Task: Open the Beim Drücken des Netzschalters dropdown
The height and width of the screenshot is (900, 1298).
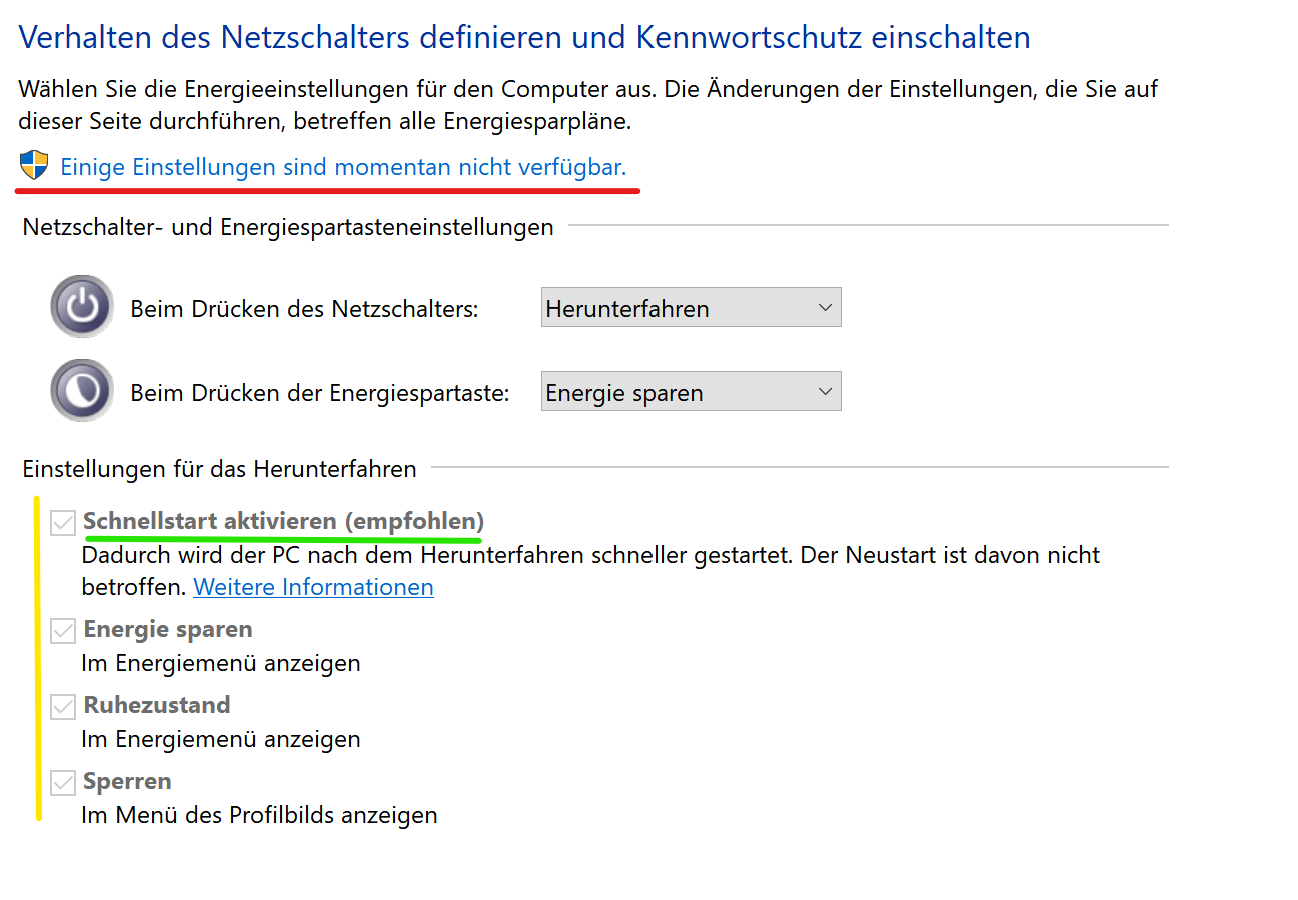Action: (x=690, y=307)
